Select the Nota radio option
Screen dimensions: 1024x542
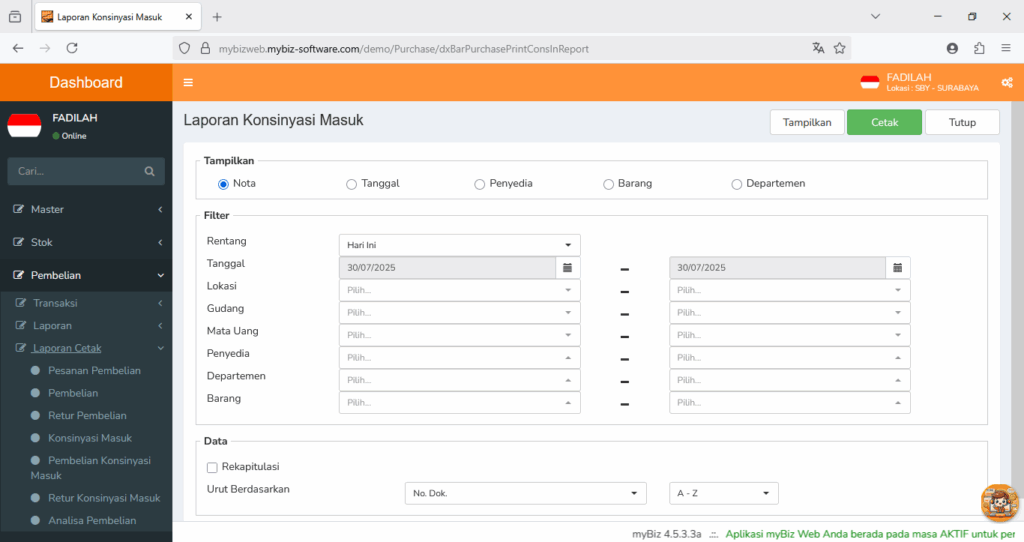(x=223, y=184)
